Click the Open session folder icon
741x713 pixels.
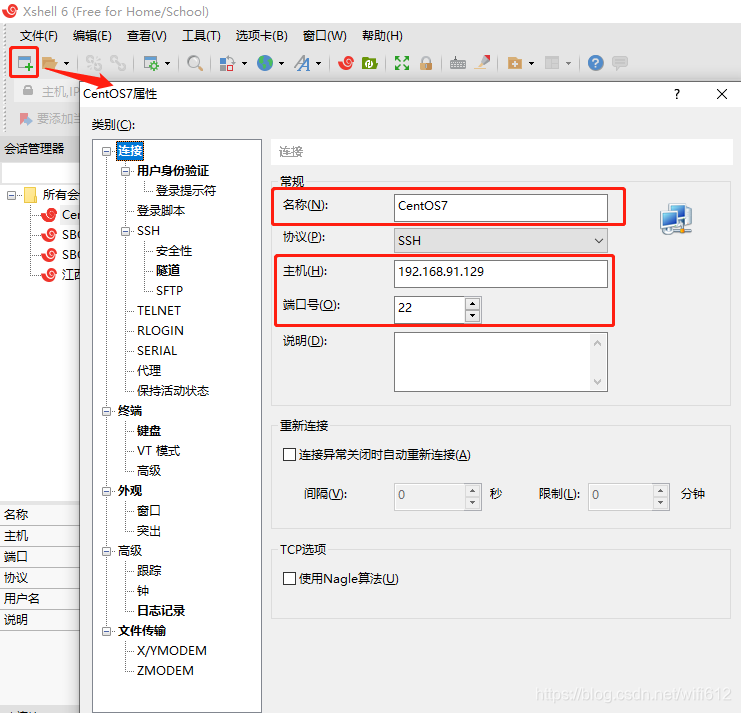click(x=49, y=63)
